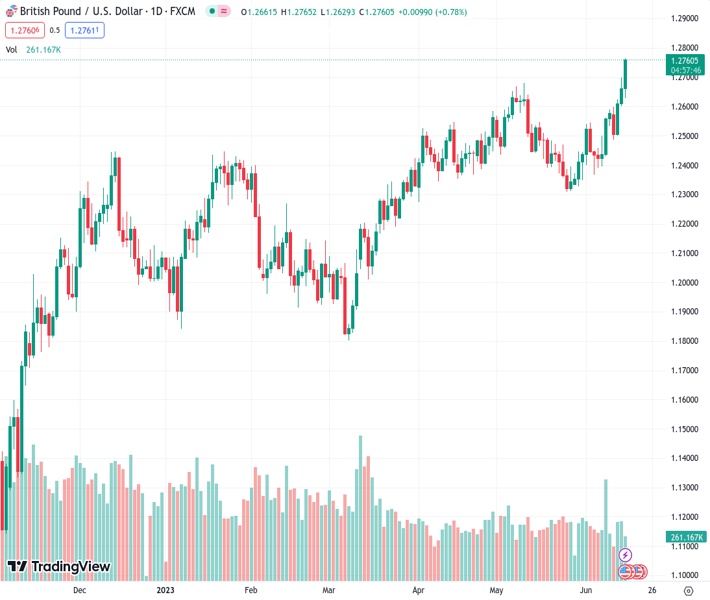The width and height of the screenshot is (710, 600).
Task: Click the volume label 261.167K on axis
Action: pyautogui.click(x=684, y=538)
